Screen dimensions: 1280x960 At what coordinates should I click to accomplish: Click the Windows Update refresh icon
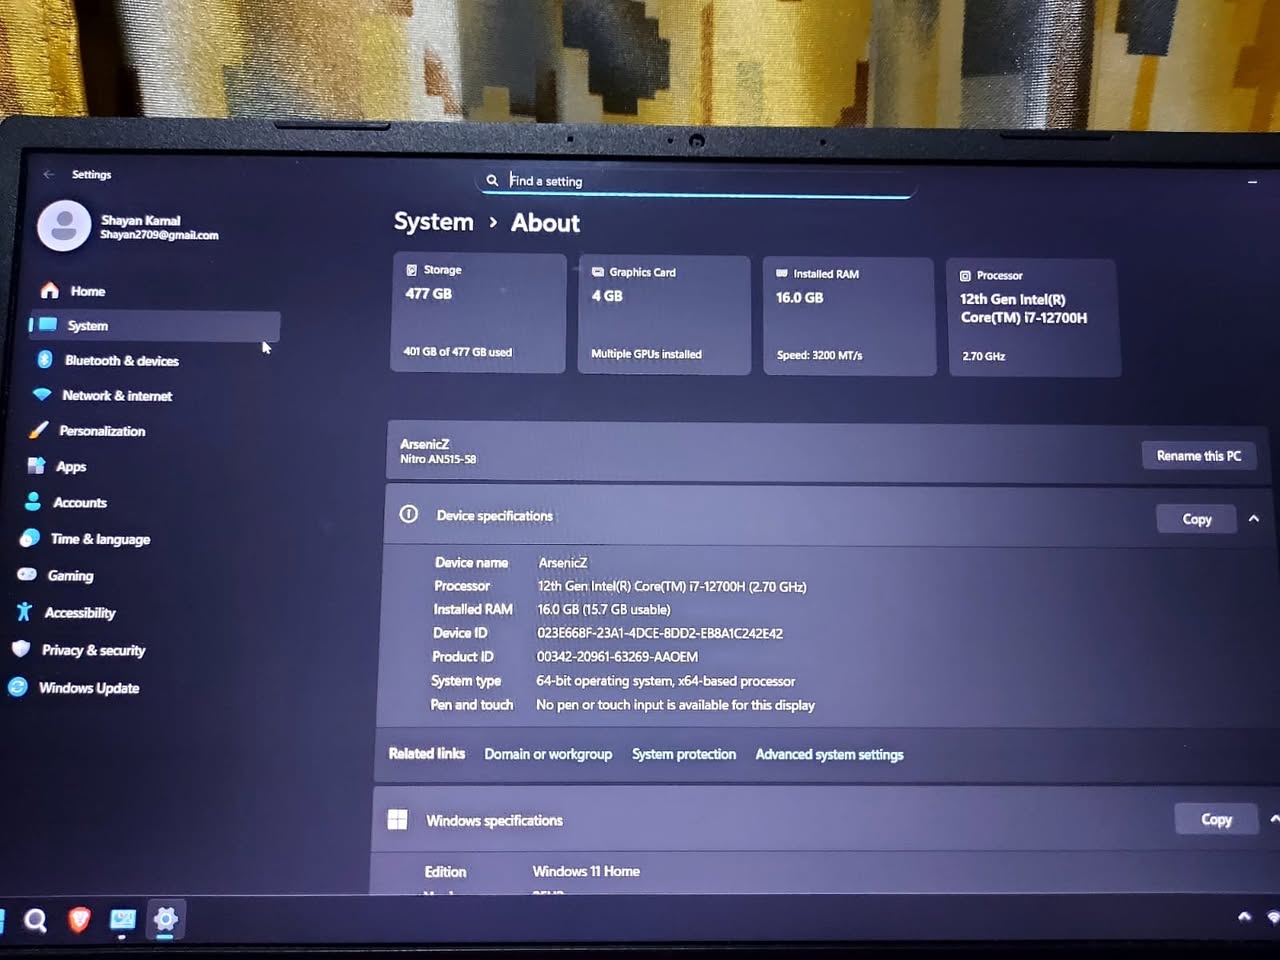[18, 687]
